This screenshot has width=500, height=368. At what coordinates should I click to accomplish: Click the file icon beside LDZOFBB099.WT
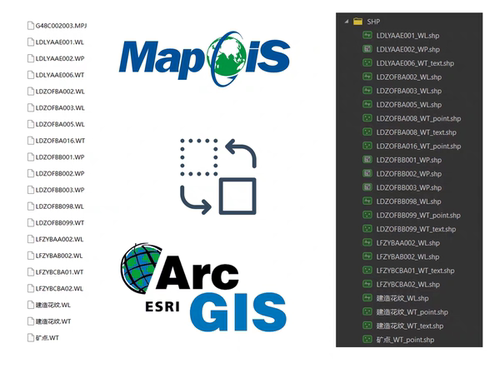[30, 222]
